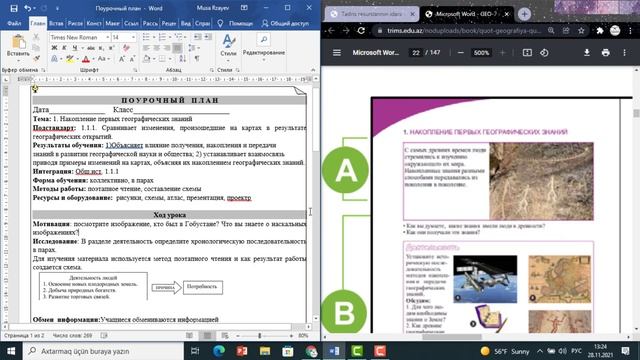
Task: Open the Times New Roman font dropdown
Action: click(108, 37)
